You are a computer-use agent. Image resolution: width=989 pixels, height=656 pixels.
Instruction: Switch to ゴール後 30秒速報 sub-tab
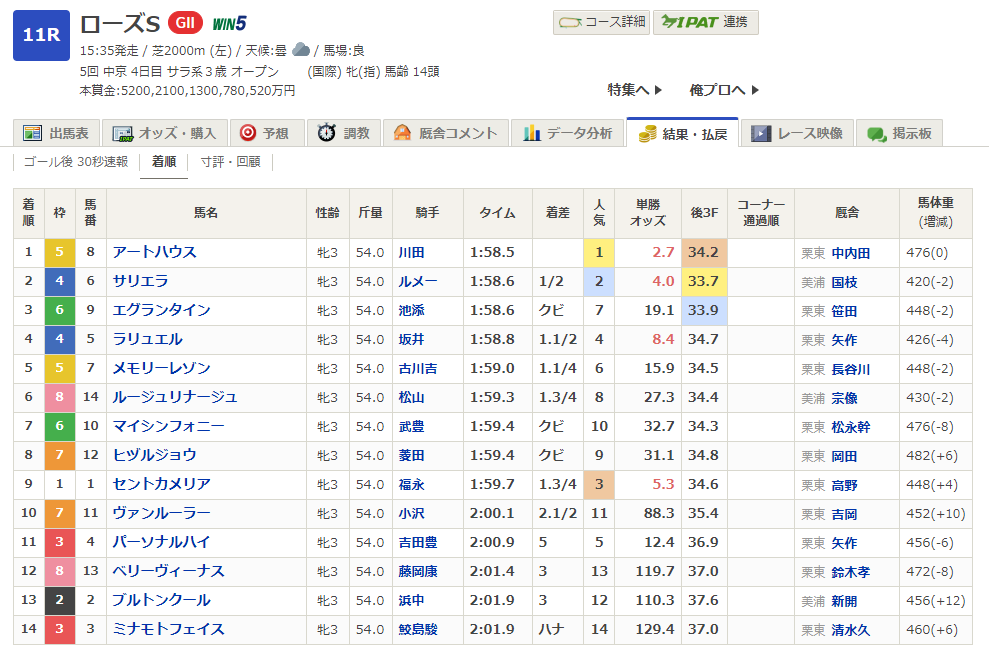pyautogui.click(x=76, y=162)
